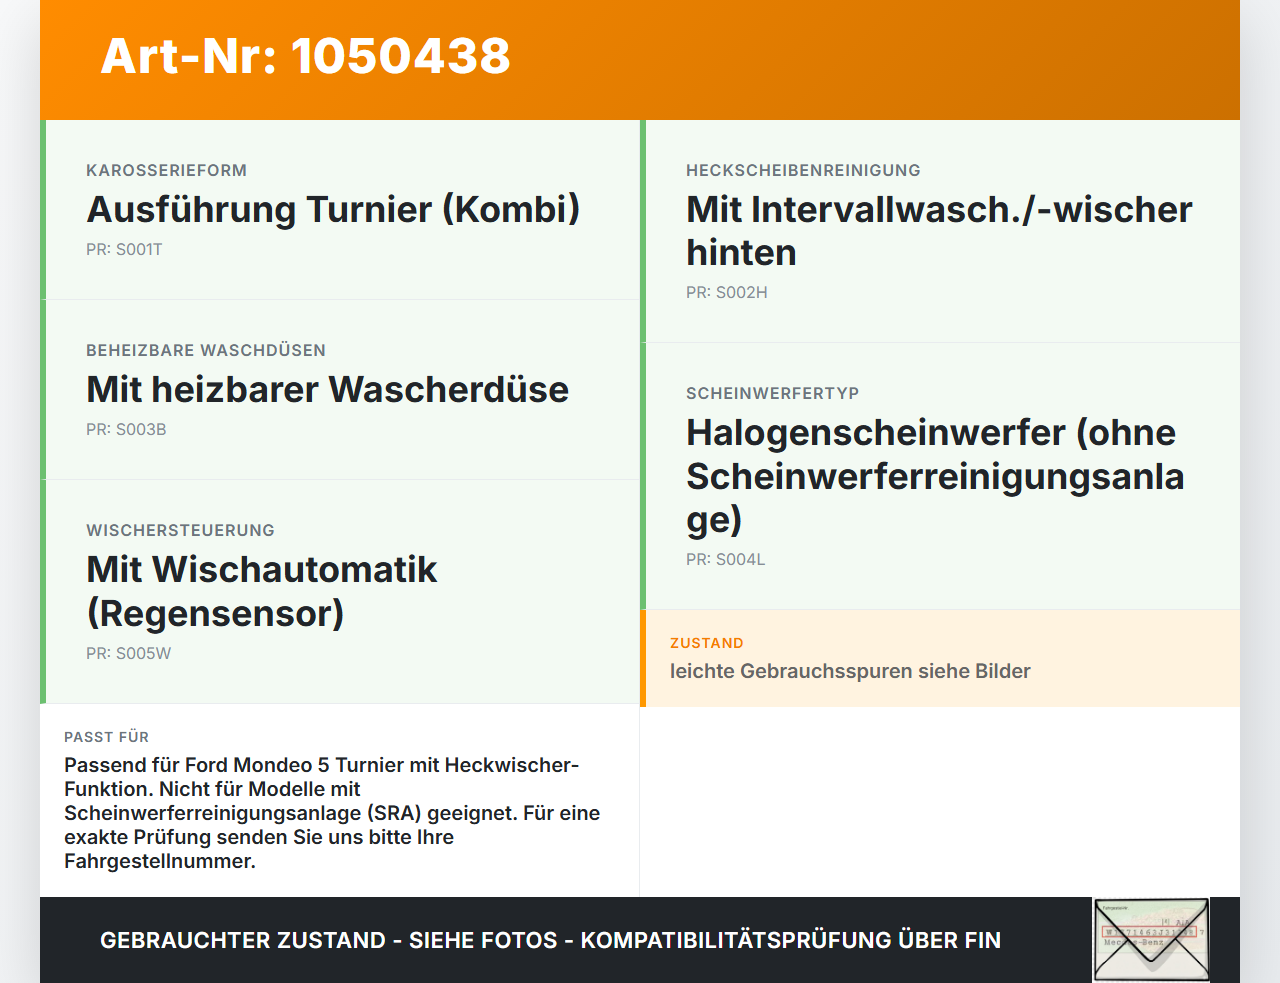Click the Art-Nr: 1050438 heading
This screenshot has height=983, width=1280.
pyautogui.click(x=305, y=56)
